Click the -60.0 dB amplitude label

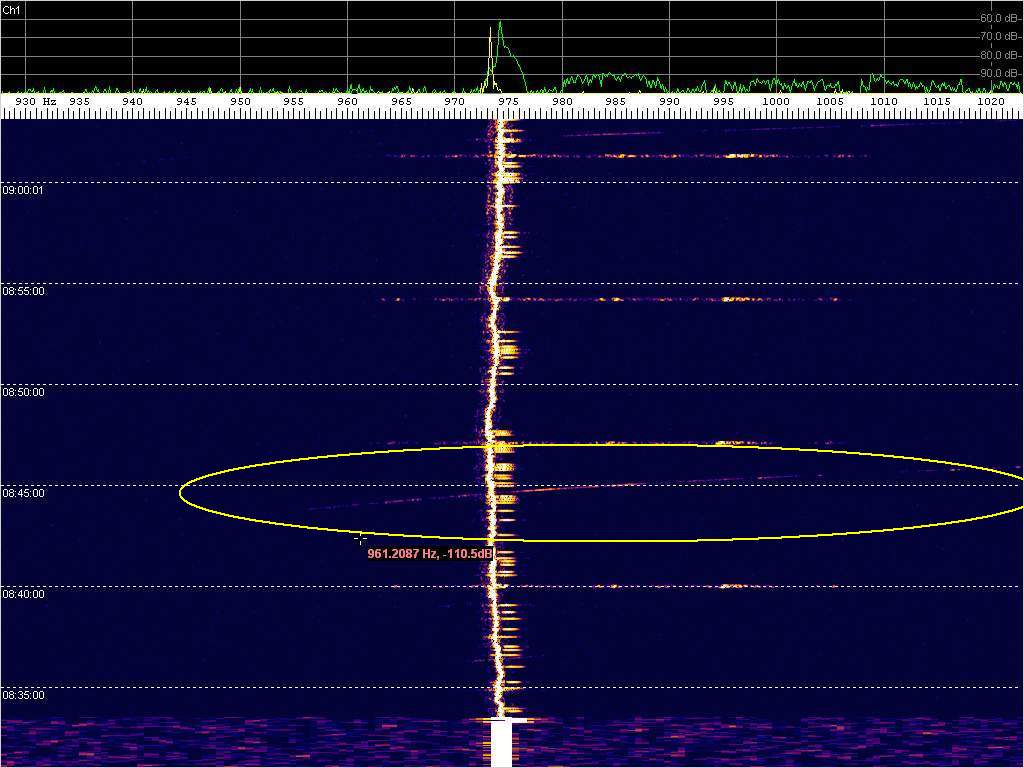[1000, 18]
